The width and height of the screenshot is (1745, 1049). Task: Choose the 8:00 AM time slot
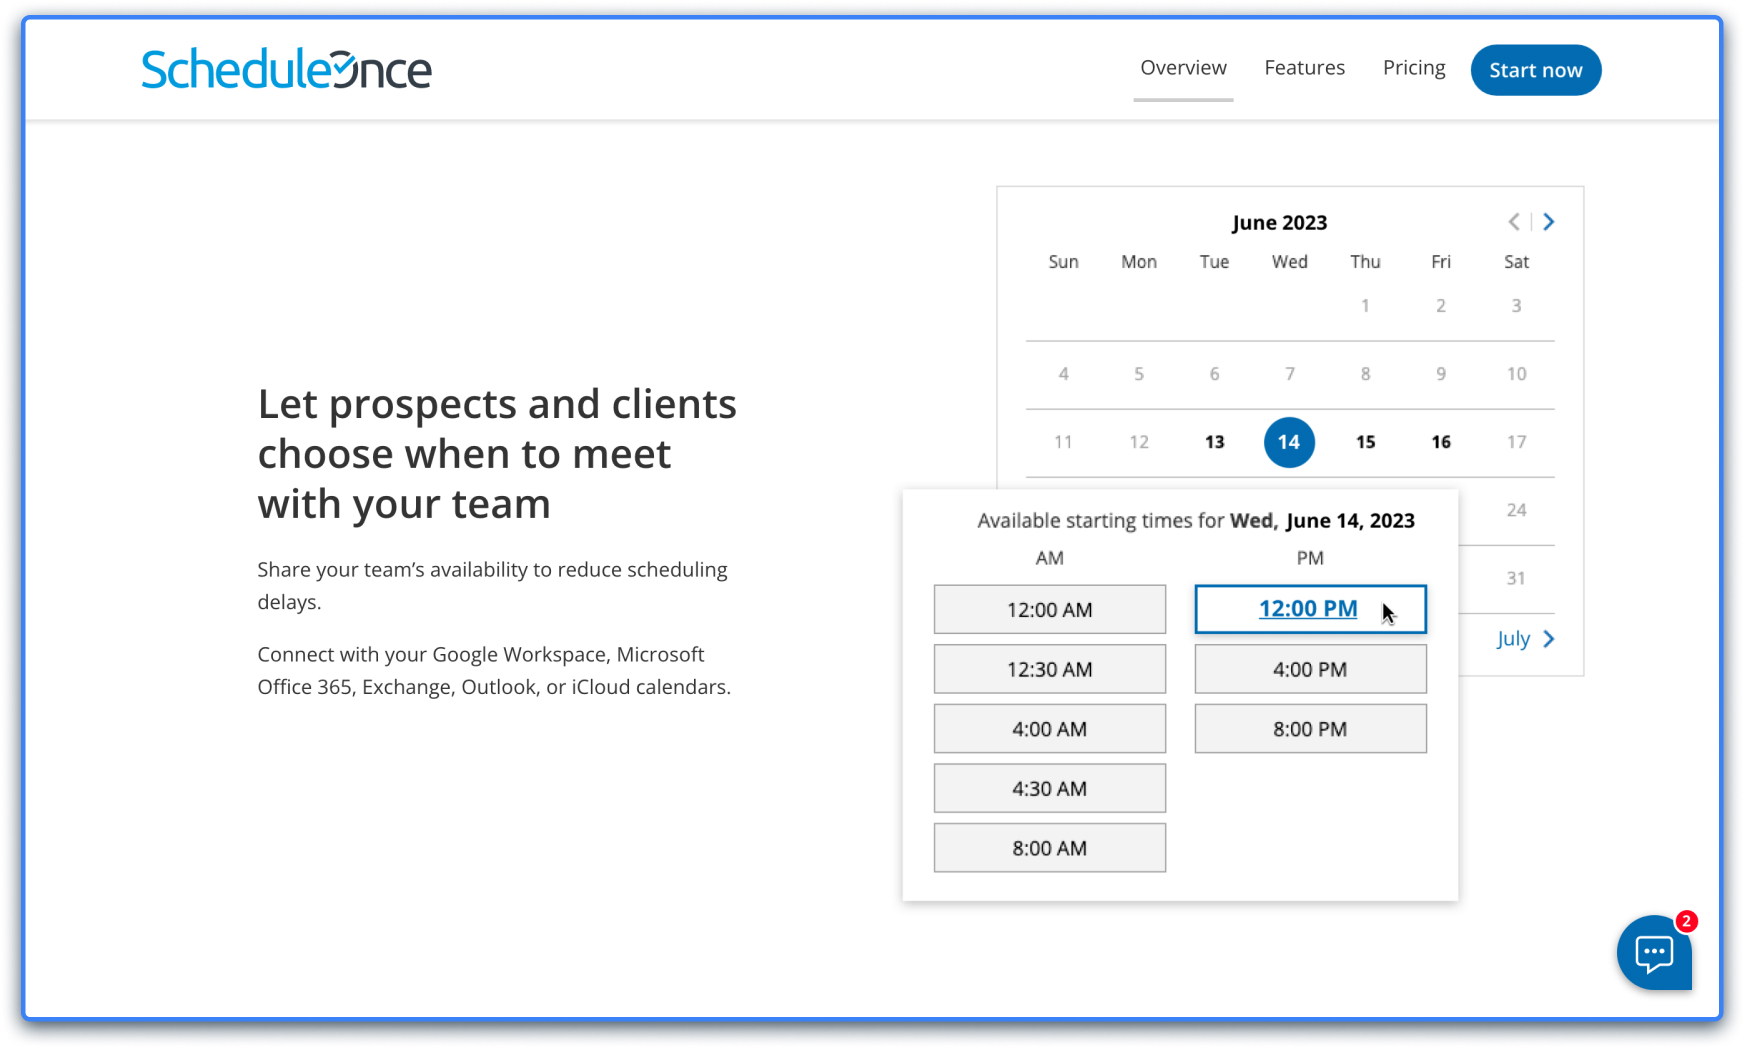1049,847
